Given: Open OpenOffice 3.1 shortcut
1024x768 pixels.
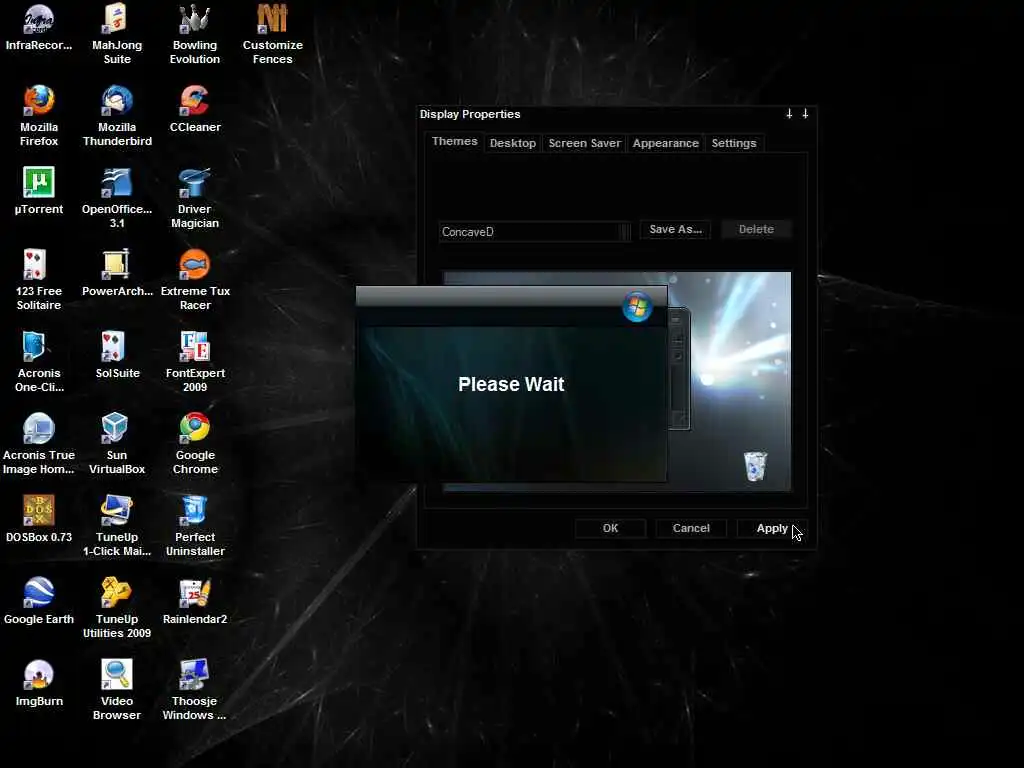Looking at the screenshot, I should (x=117, y=198).
